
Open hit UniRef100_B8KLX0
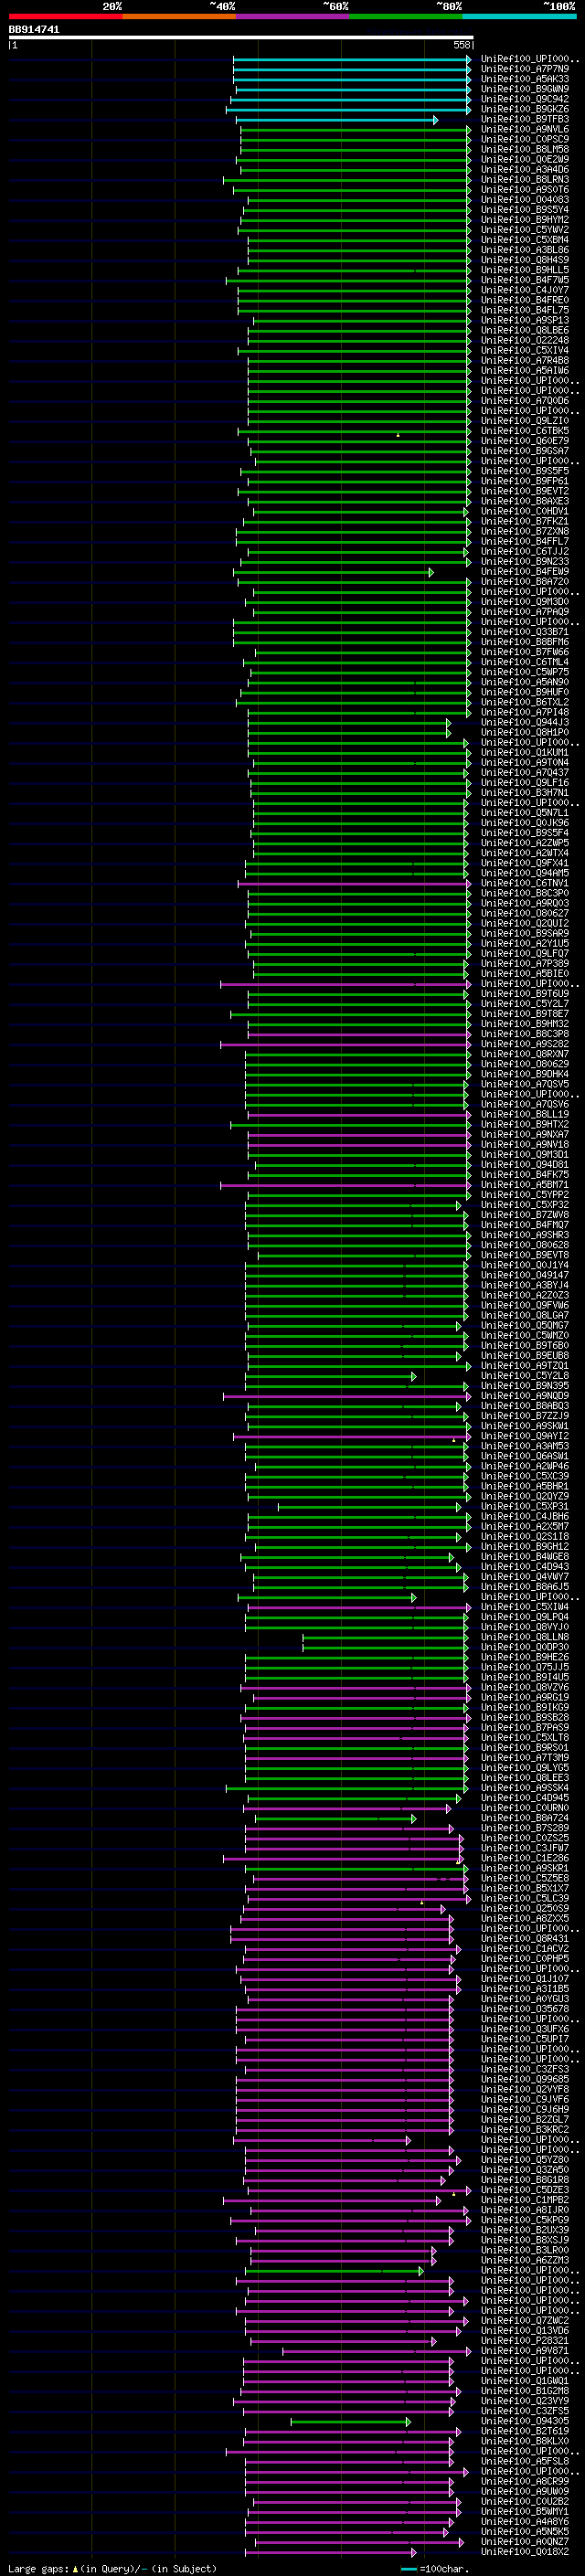click(x=525, y=2441)
